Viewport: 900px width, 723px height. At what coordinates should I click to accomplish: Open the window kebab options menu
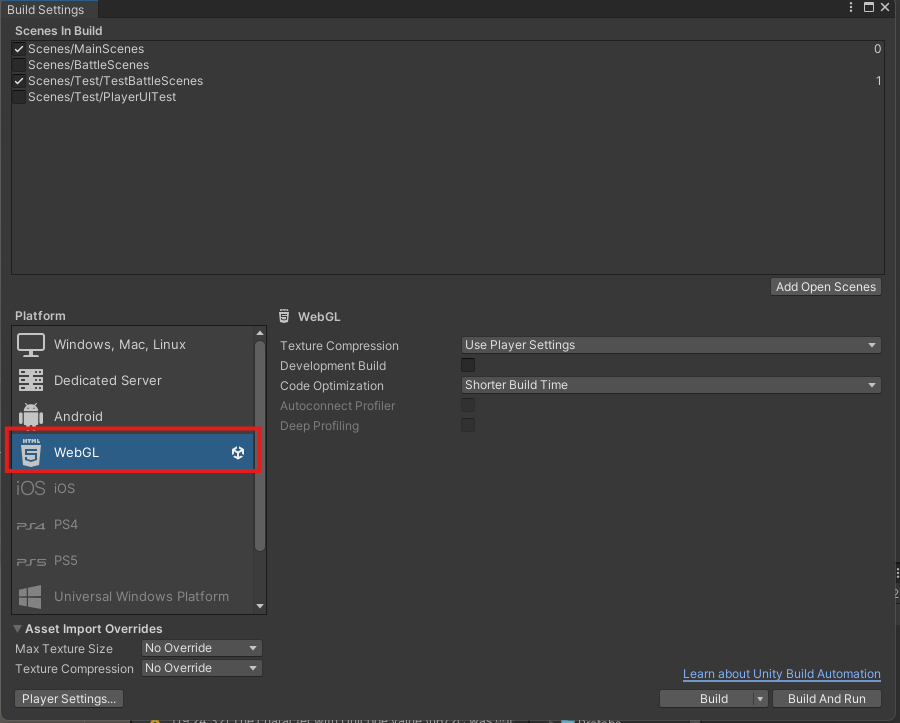coord(851,7)
